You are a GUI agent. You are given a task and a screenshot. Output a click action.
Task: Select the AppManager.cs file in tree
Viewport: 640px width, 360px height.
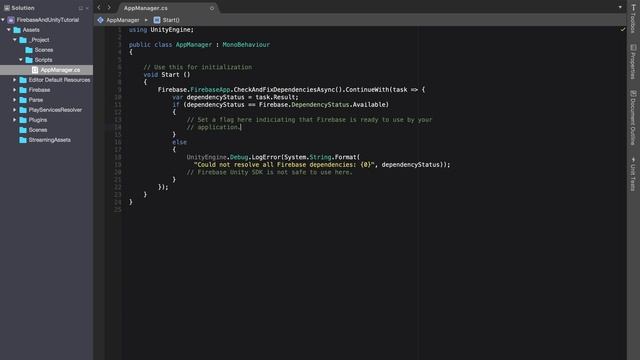tap(60, 70)
